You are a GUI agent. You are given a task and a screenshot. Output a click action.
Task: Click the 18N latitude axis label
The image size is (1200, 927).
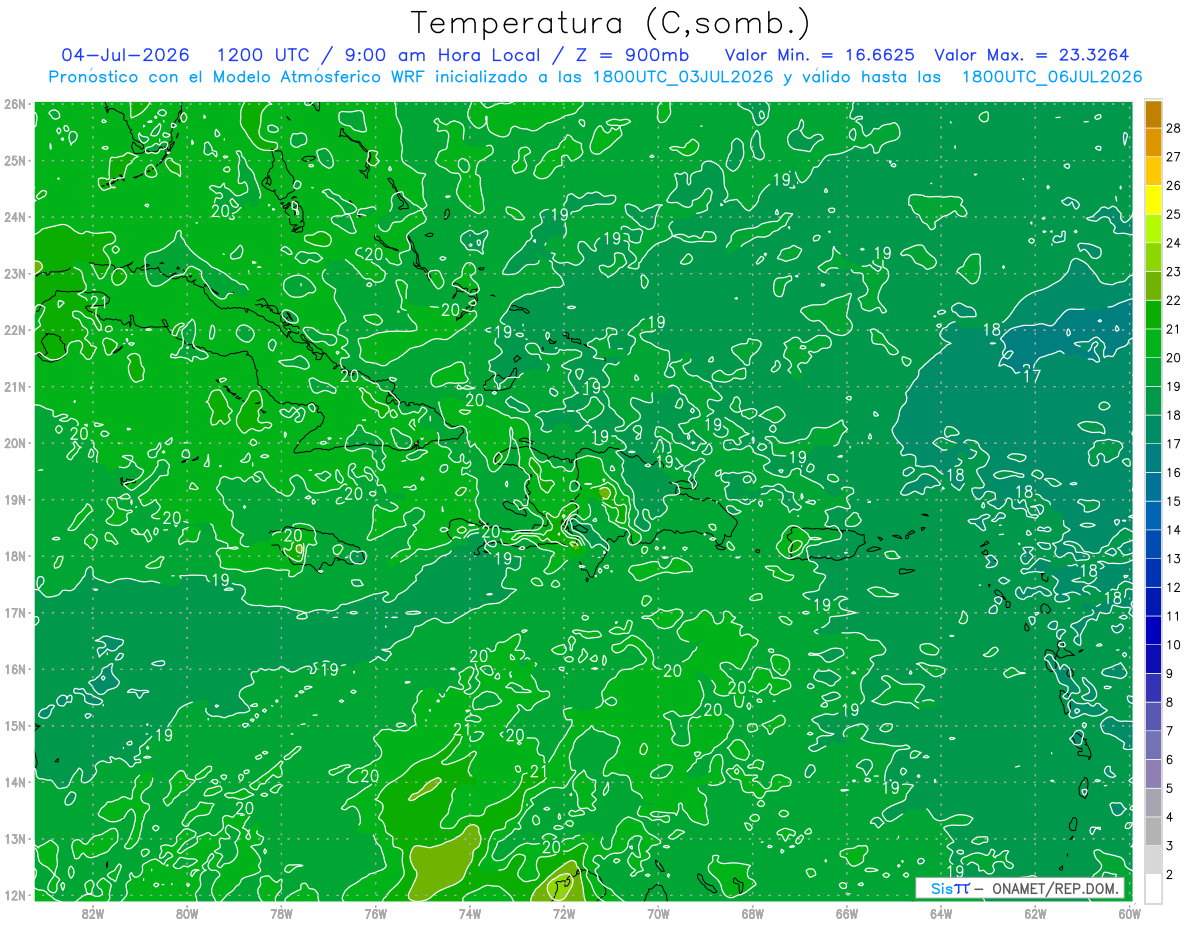[x=14, y=556]
